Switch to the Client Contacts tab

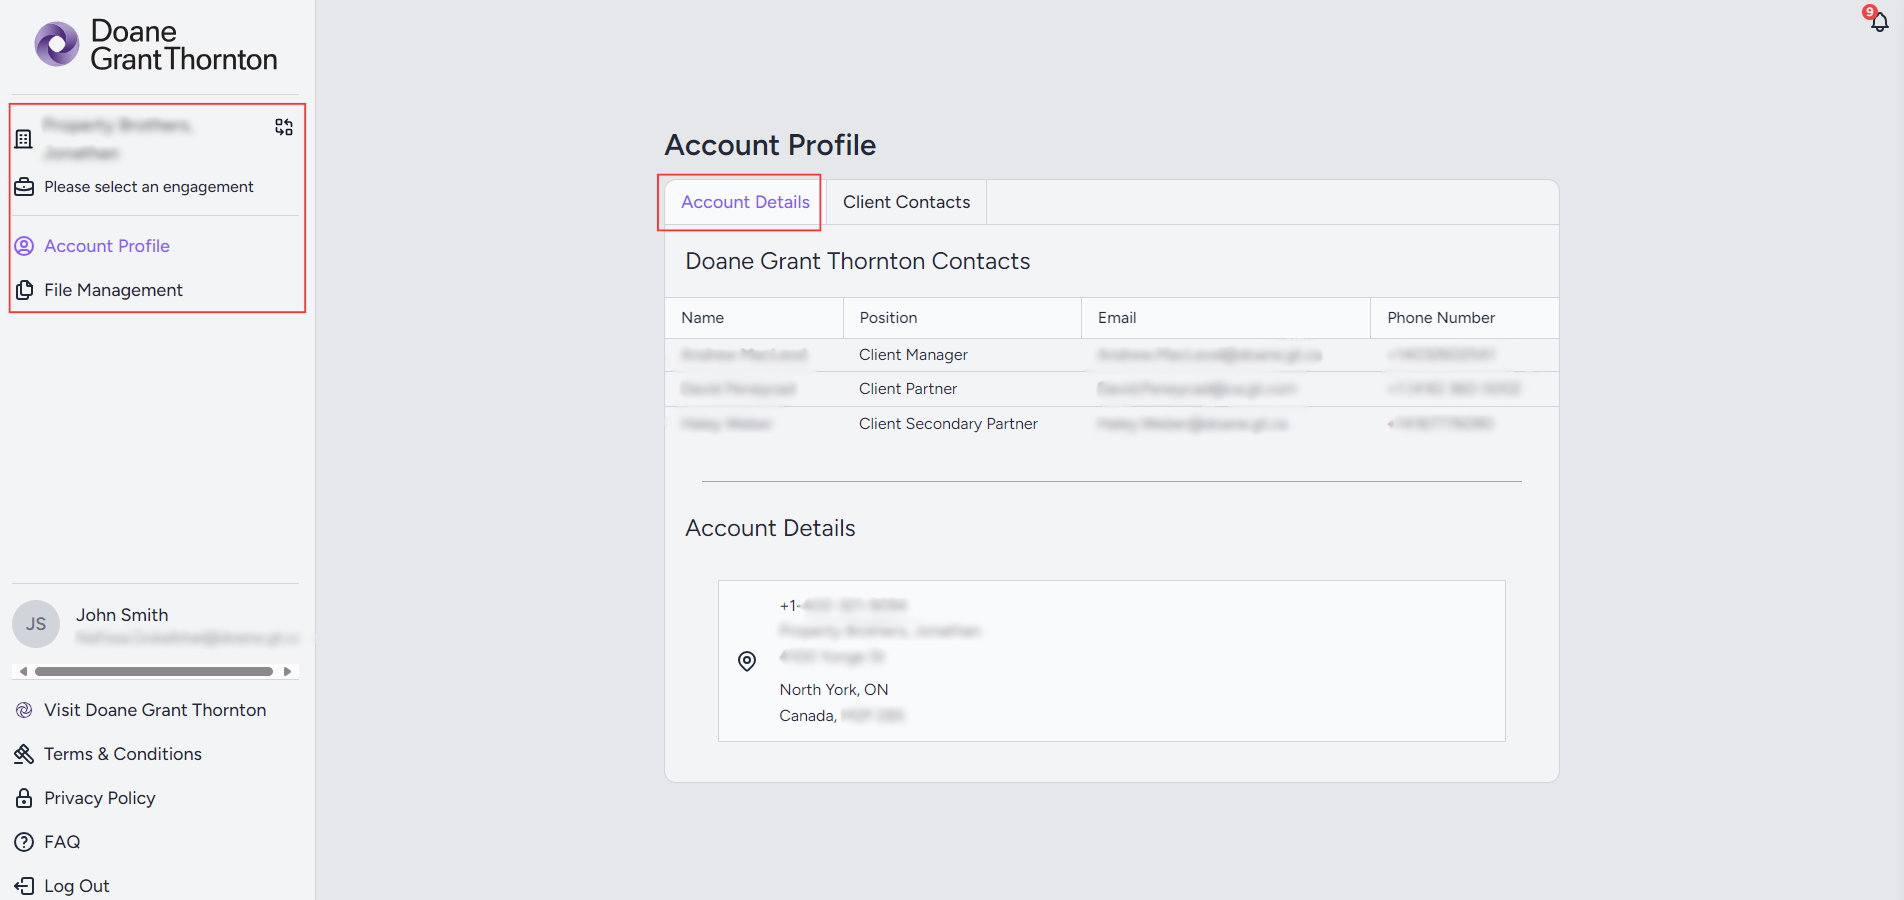(906, 202)
